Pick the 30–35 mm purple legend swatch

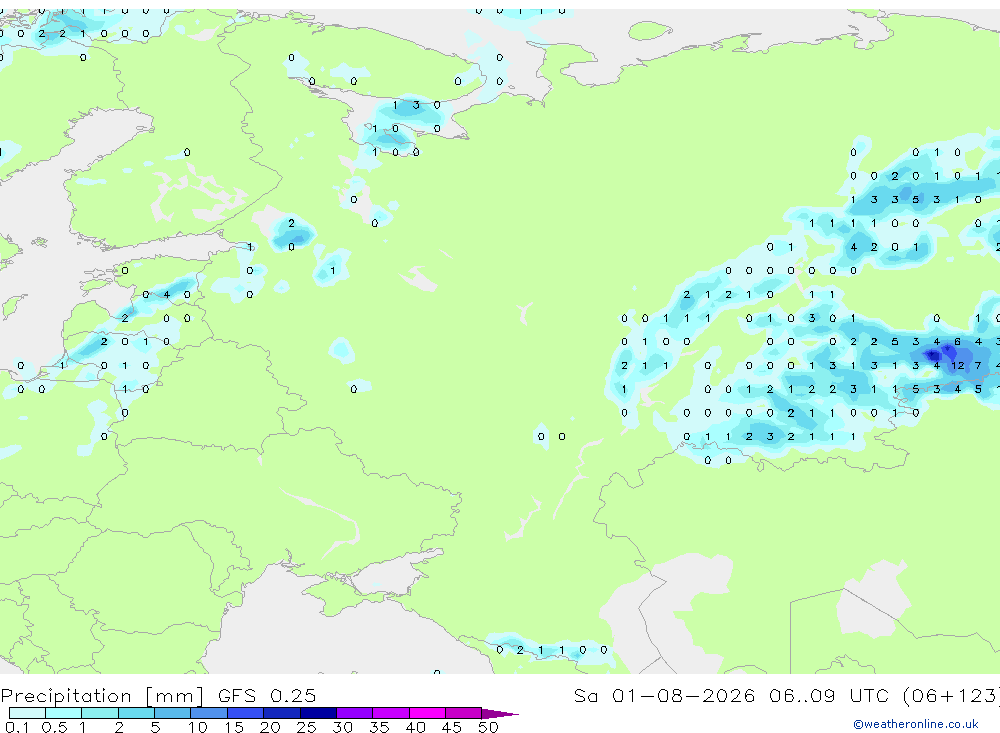(354, 713)
